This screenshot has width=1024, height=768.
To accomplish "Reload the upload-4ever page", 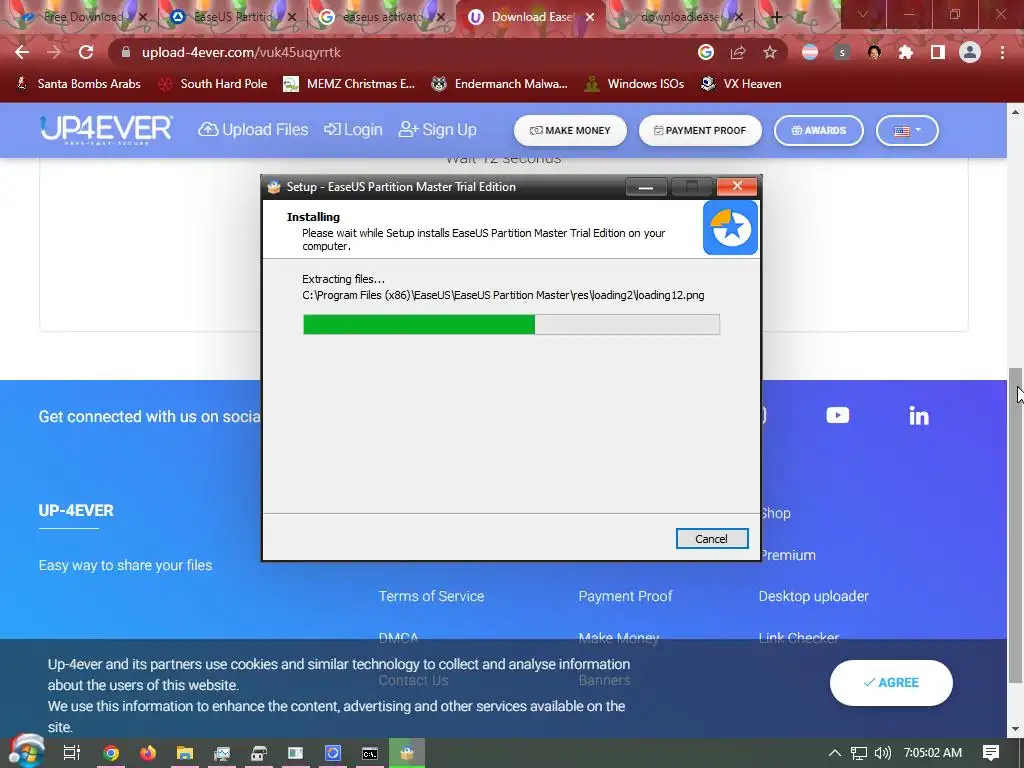I will 86,52.
